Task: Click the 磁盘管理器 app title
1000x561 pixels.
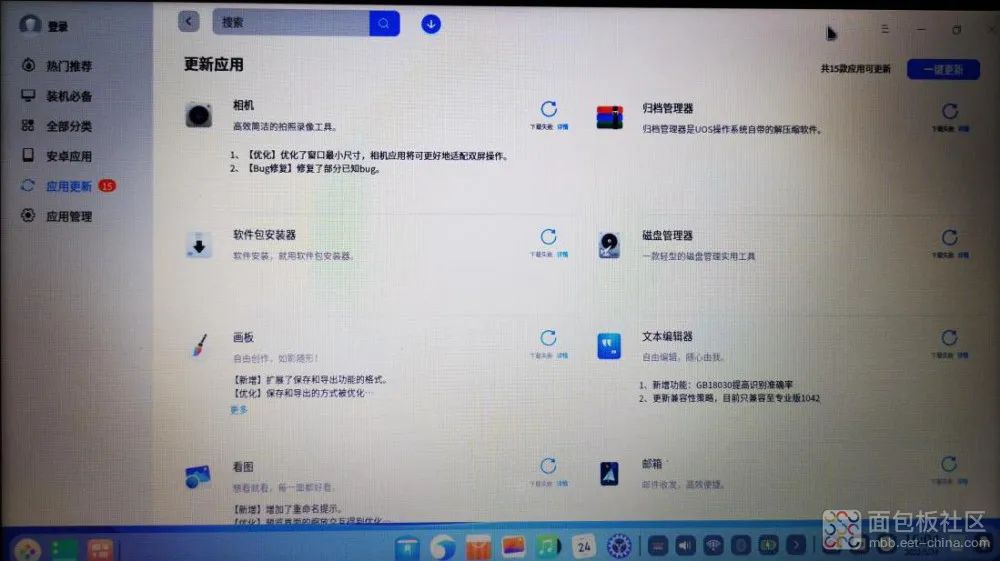Action: pyautogui.click(x=667, y=235)
